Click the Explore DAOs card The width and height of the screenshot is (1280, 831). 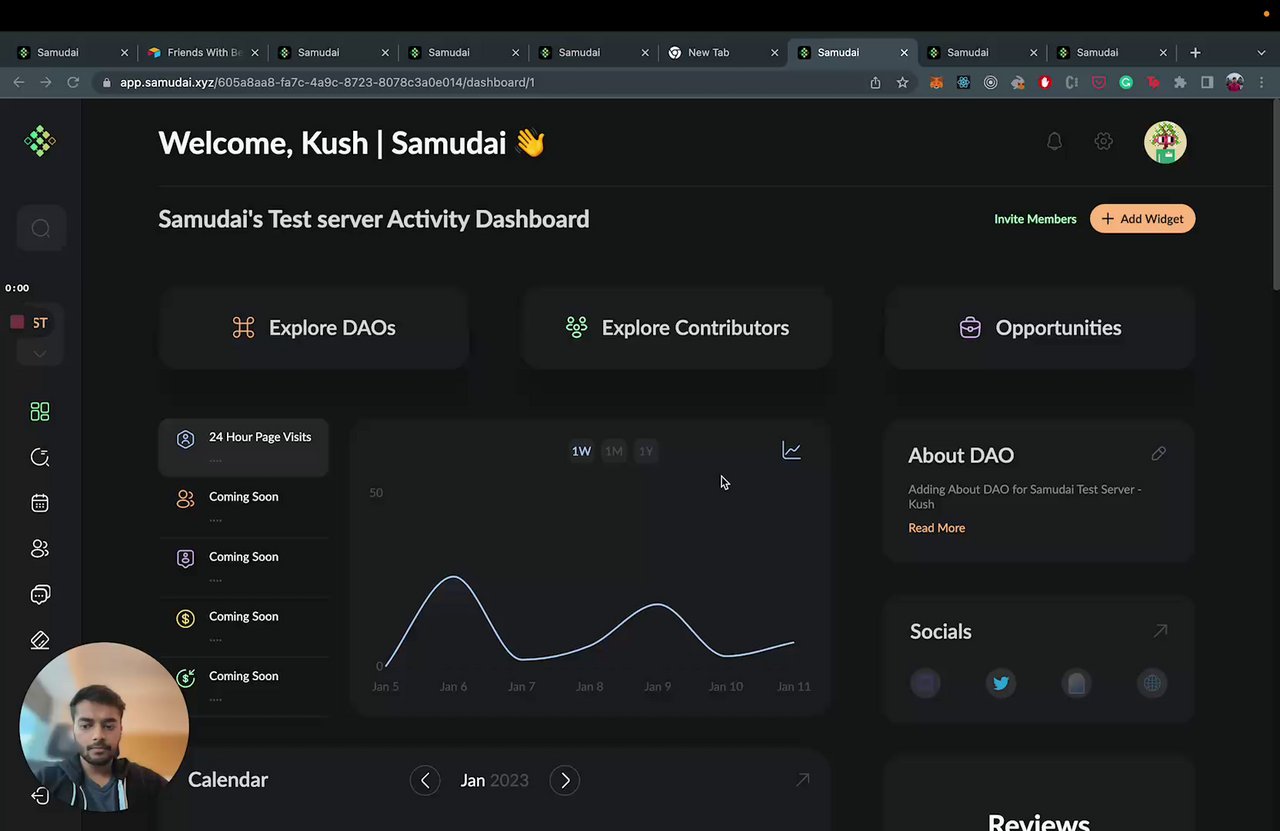pos(313,328)
